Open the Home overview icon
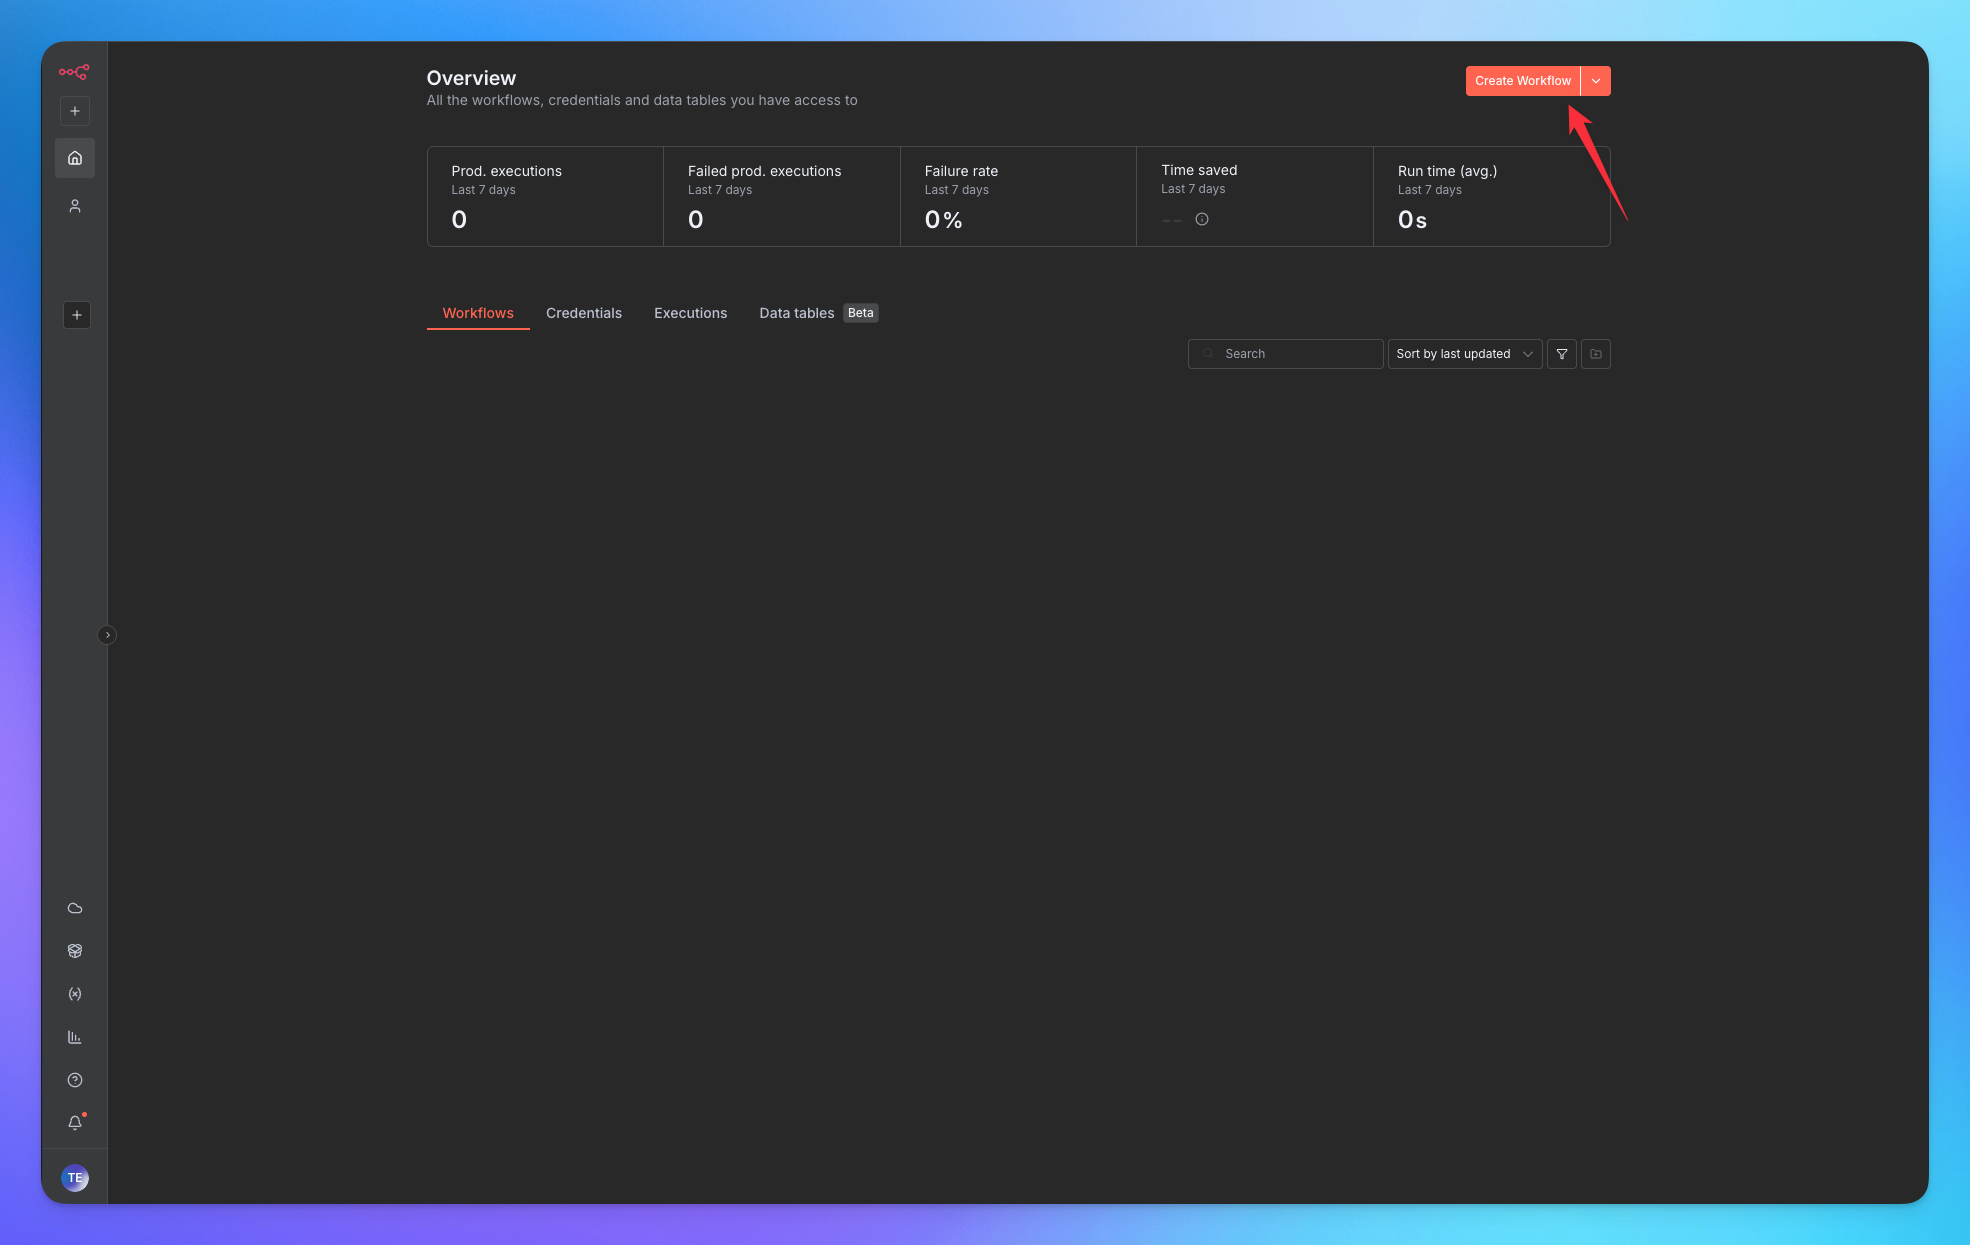This screenshot has height=1245, width=1970. (75, 158)
